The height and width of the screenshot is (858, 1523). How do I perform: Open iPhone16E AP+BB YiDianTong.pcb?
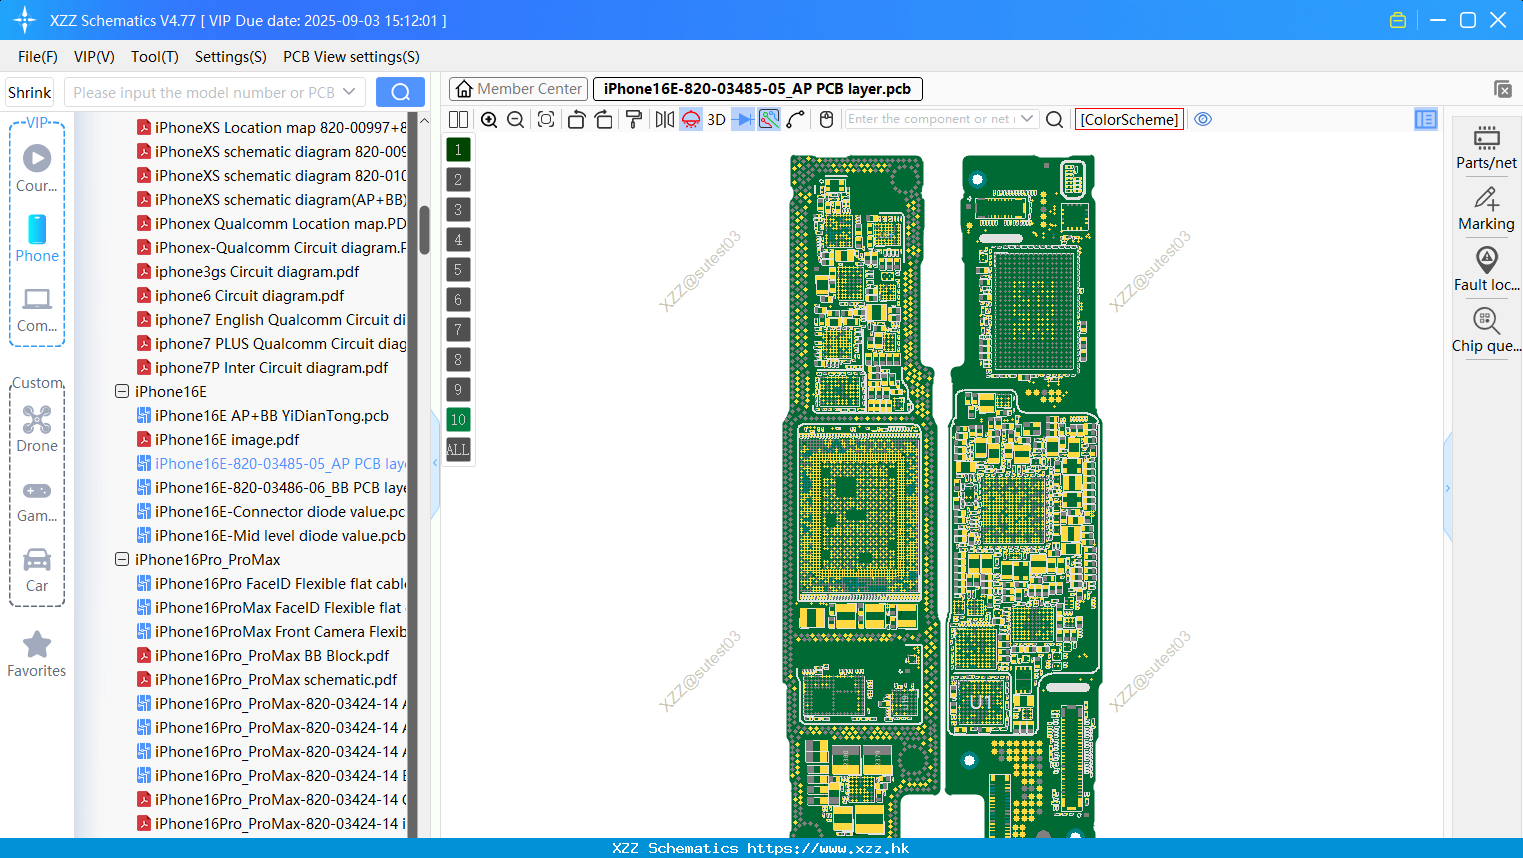272,416
